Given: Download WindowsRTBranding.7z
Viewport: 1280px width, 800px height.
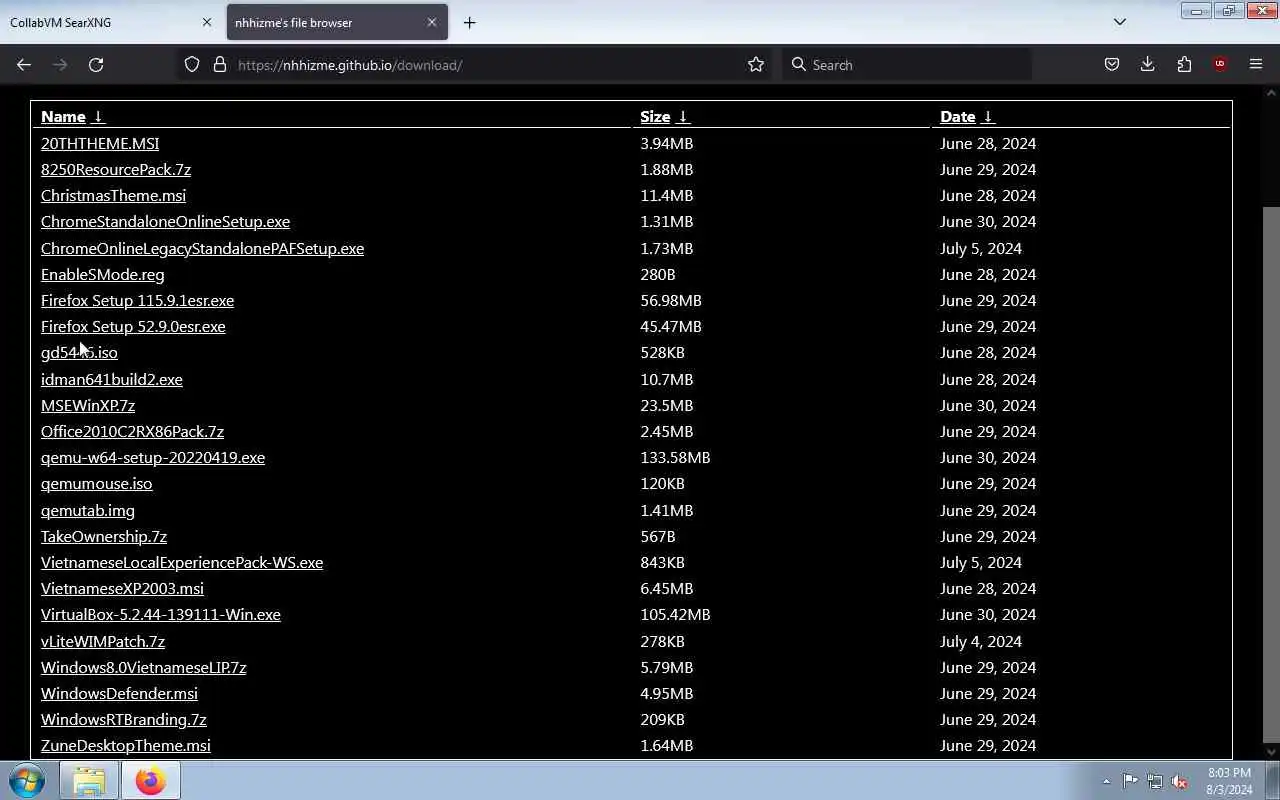Looking at the screenshot, I should tap(124, 719).
